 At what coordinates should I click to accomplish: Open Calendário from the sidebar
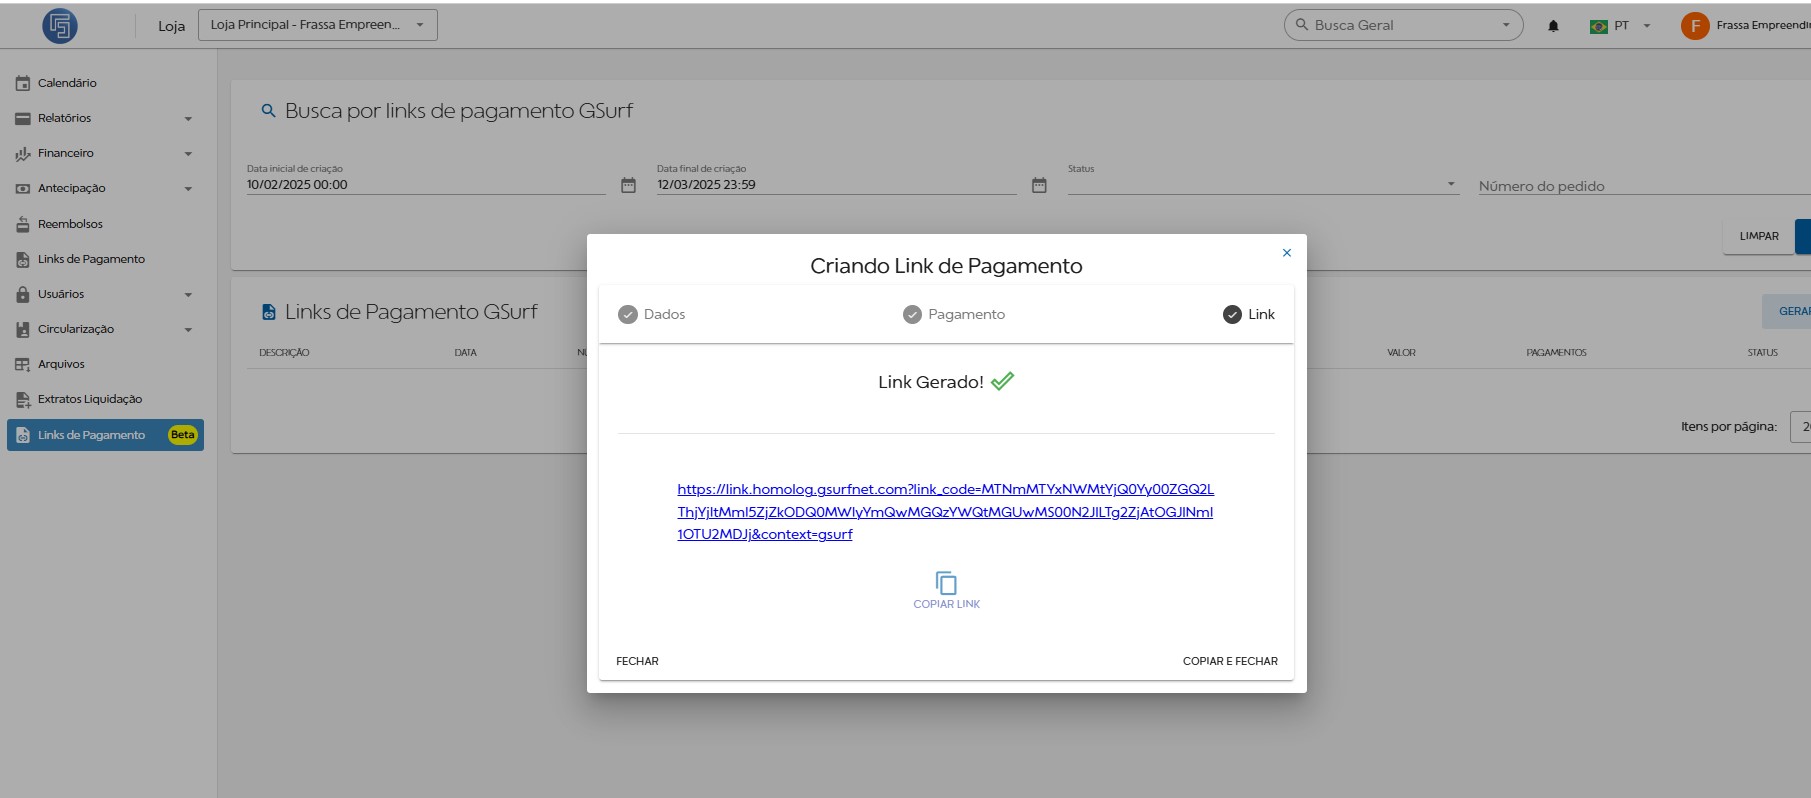(67, 83)
